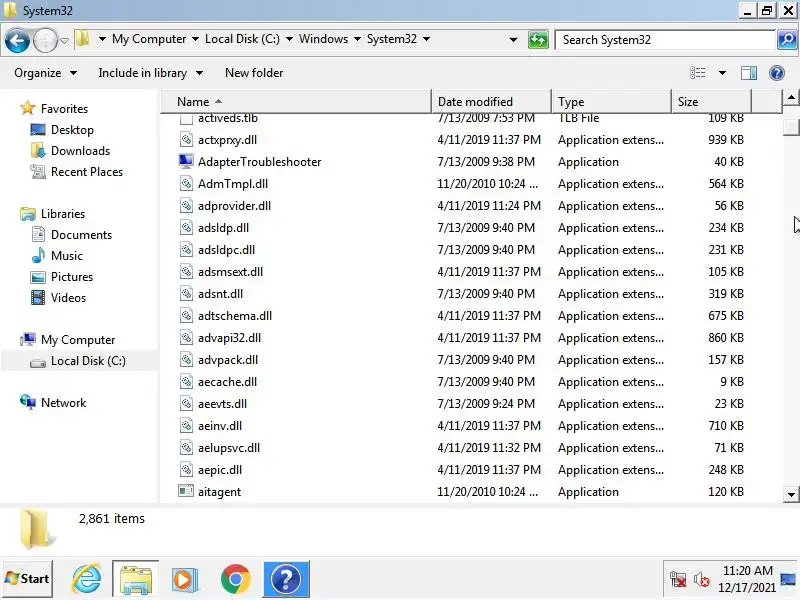This screenshot has width=800, height=600.
Task: Select the adsmsext.dll file icon
Action: point(186,271)
